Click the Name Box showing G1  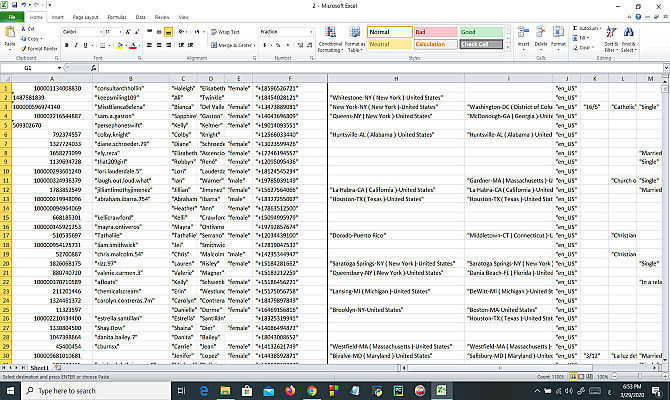pyautogui.click(x=28, y=68)
